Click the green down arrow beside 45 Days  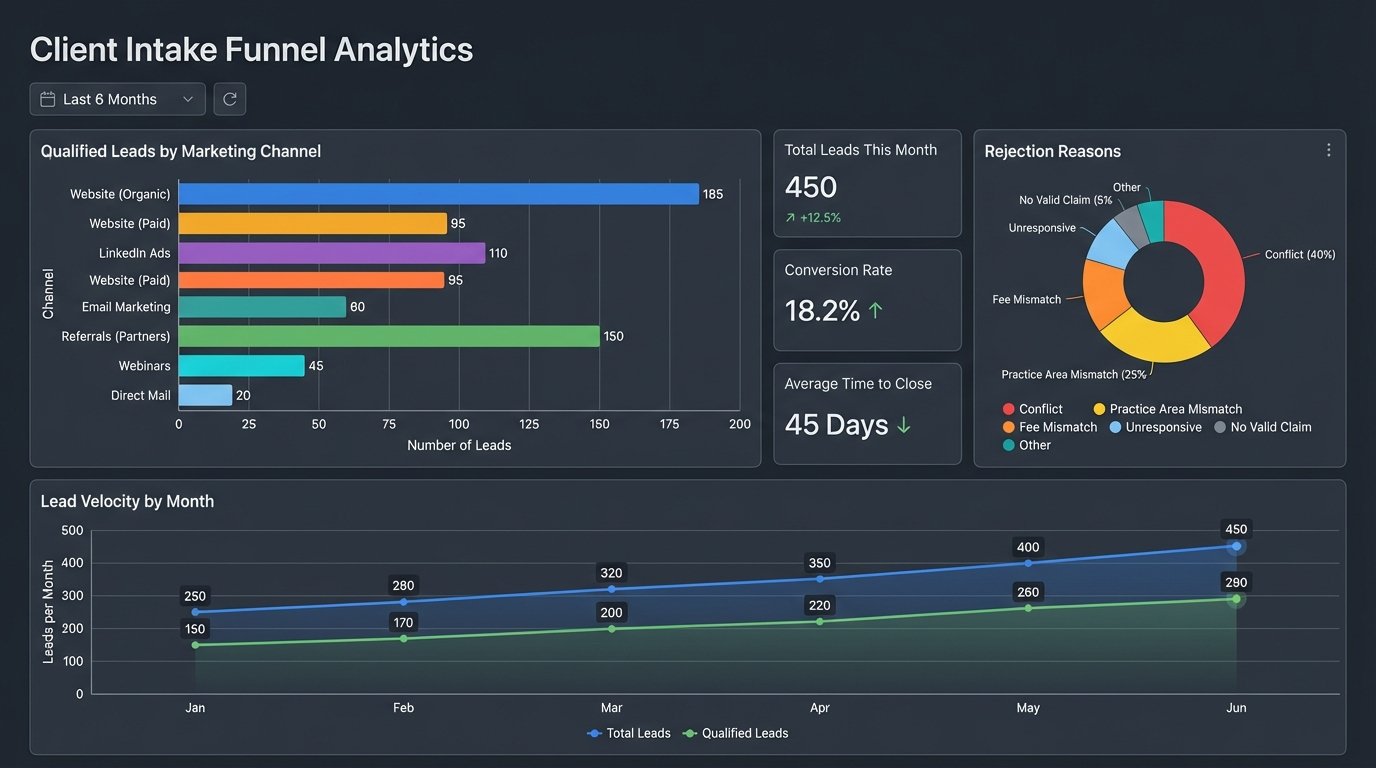[904, 425]
